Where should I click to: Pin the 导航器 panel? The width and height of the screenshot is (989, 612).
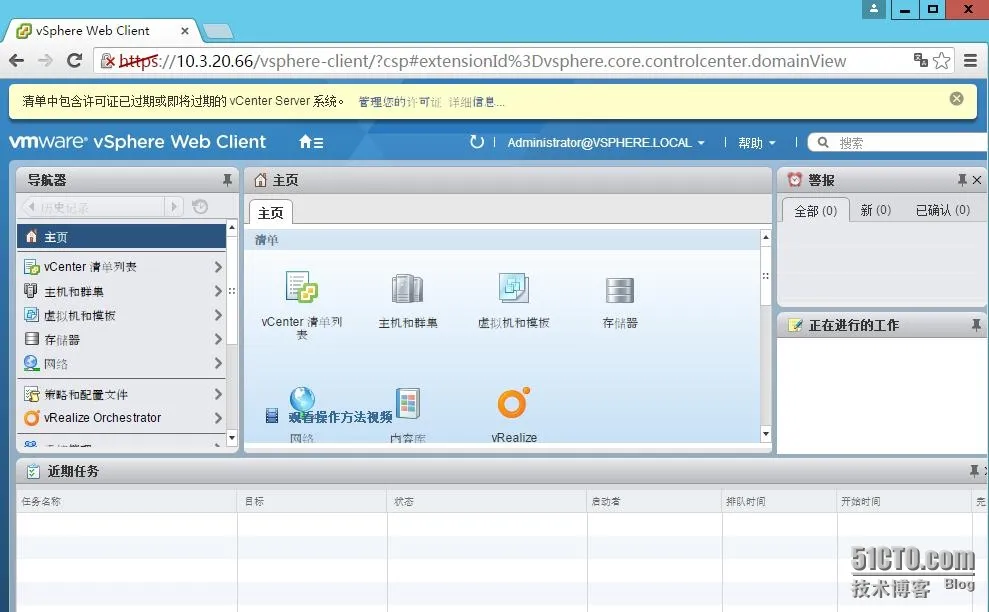click(227, 180)
